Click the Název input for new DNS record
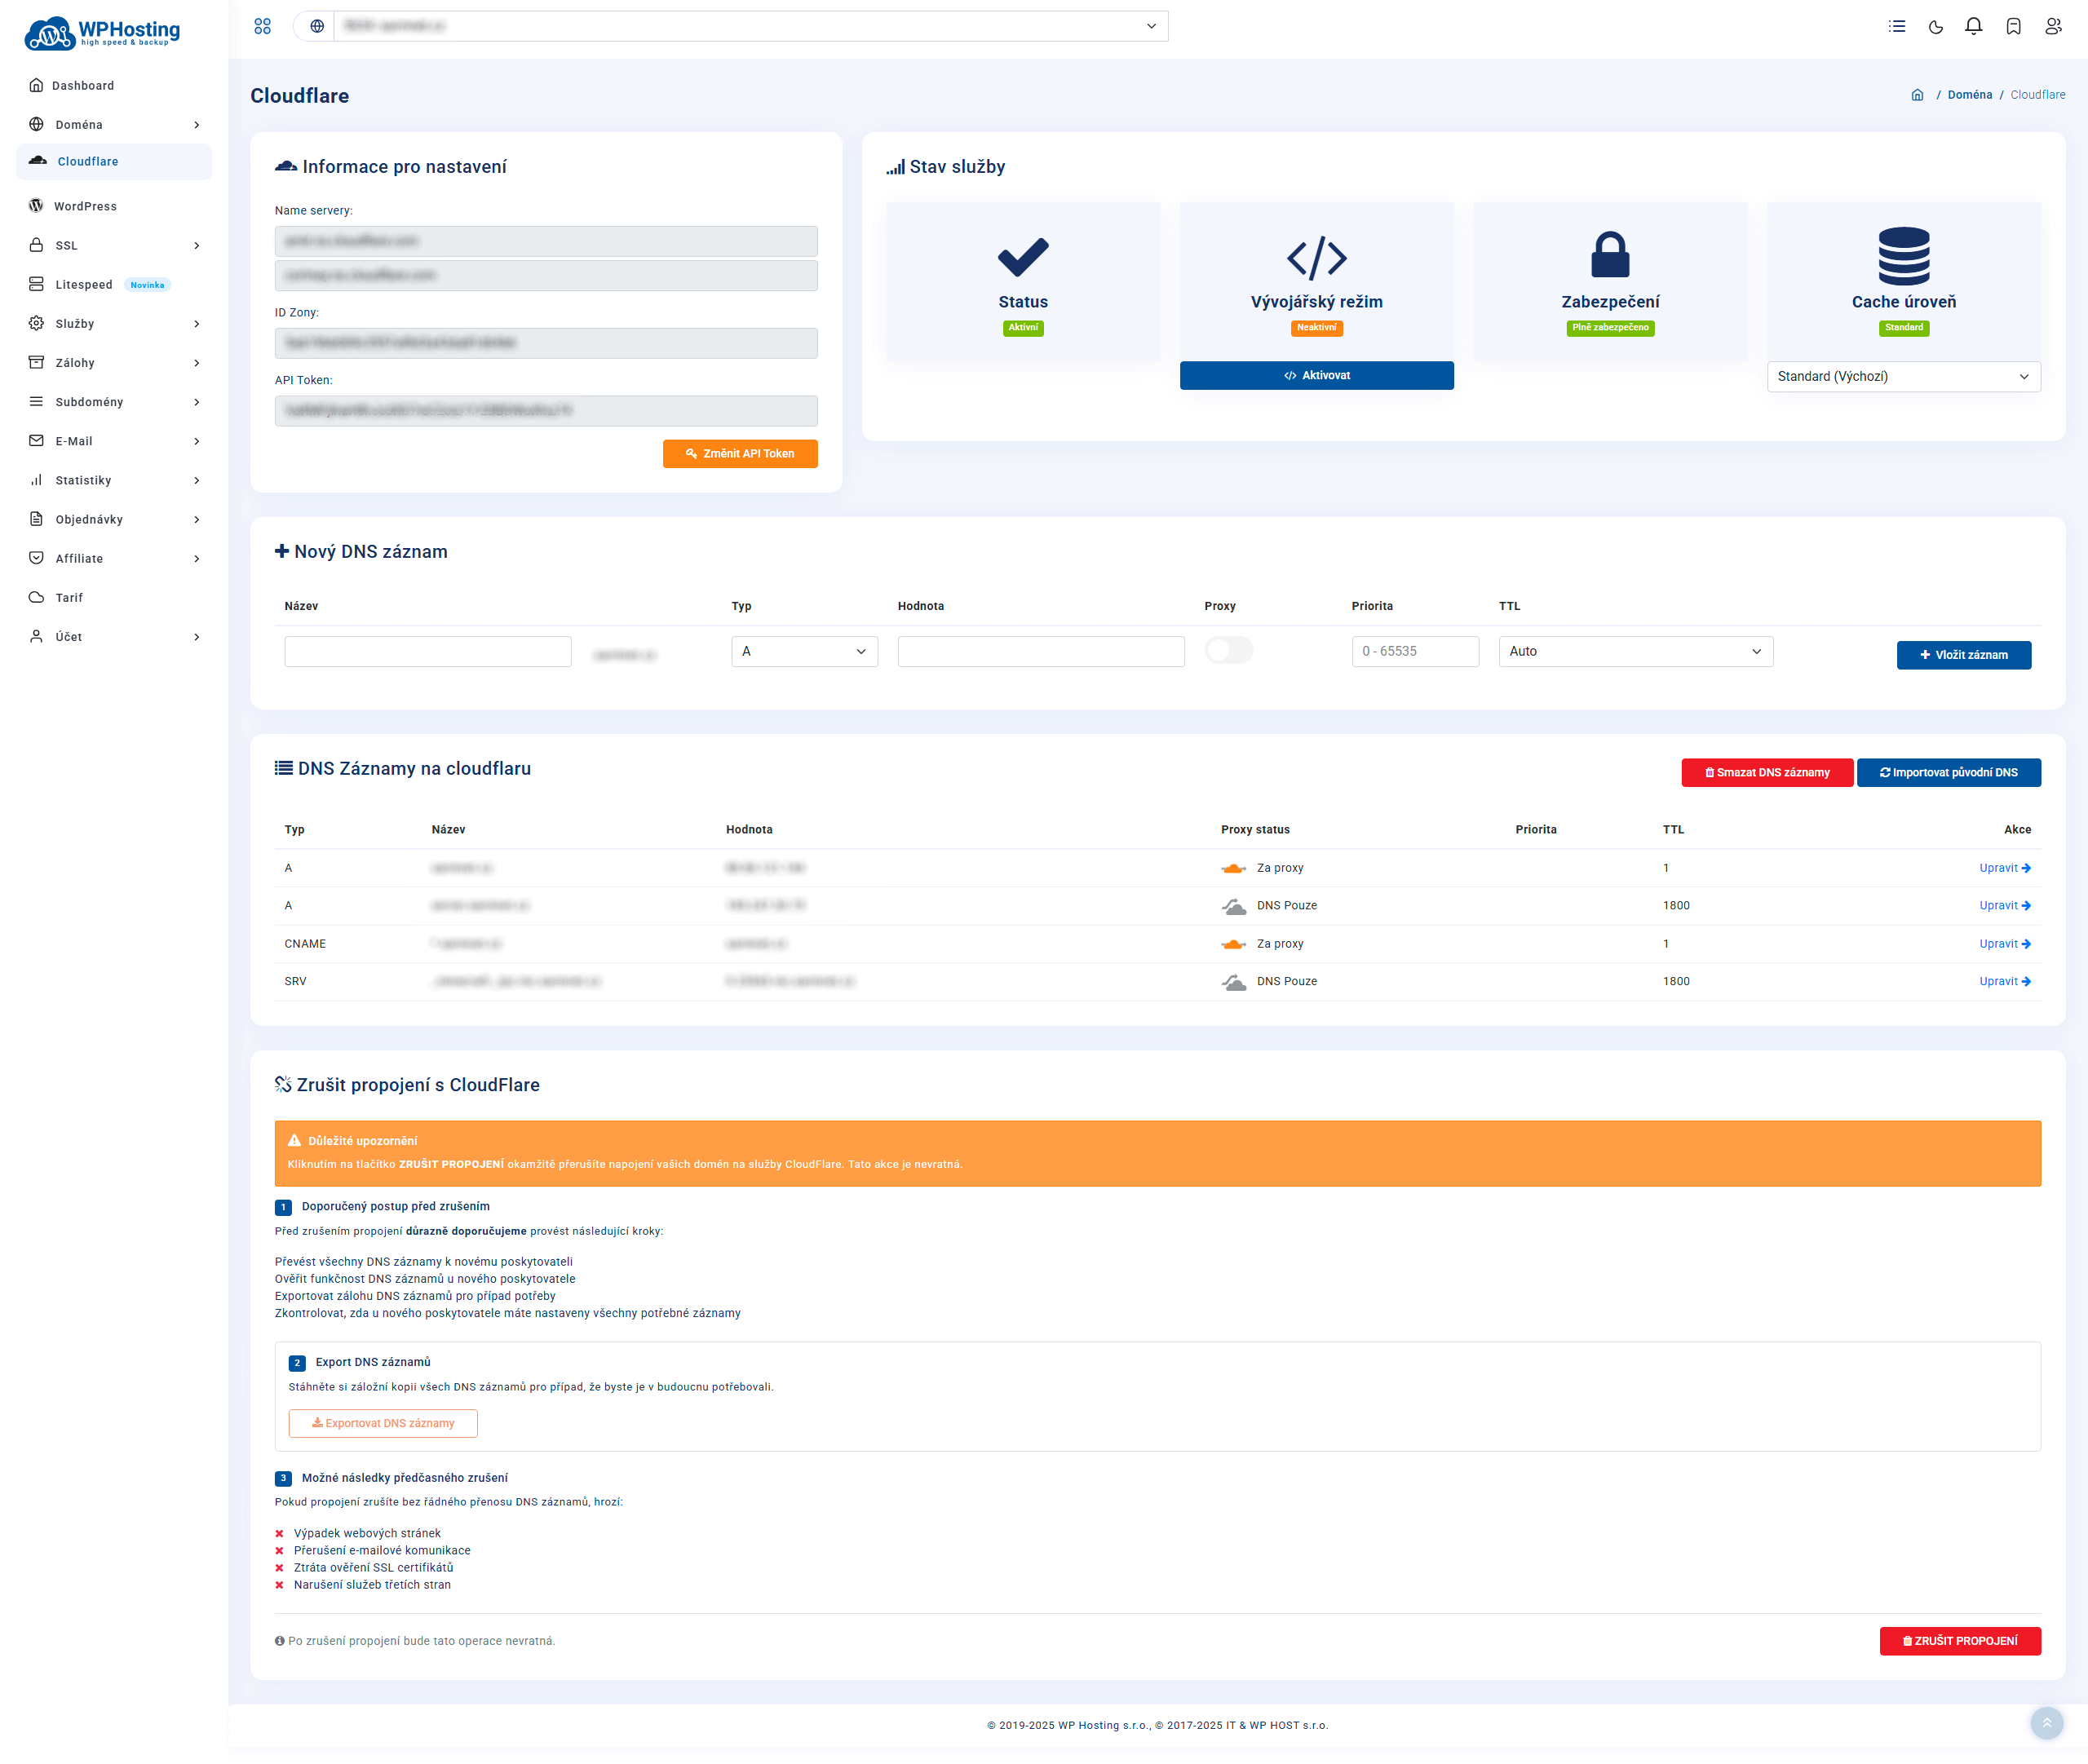Screen dimensions: 2088x1764 pyautogui.click(x=427, y=652)
